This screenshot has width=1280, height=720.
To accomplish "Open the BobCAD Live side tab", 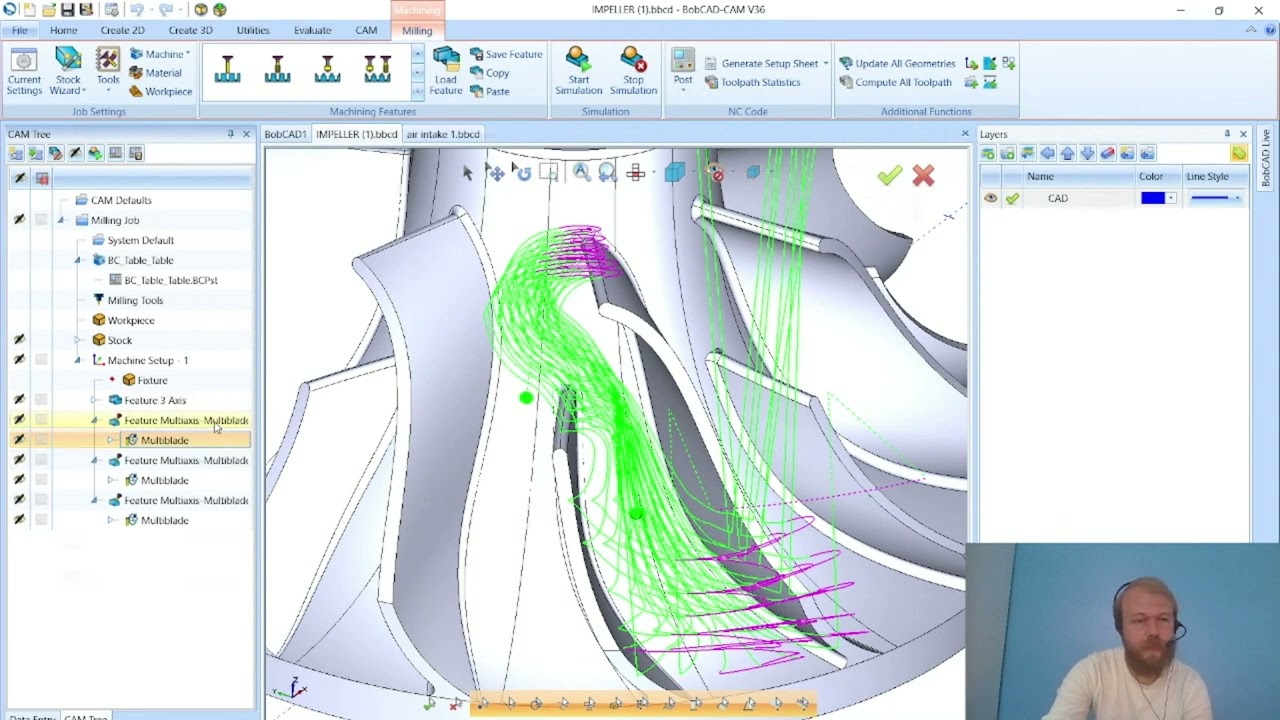I will click(x=1265, y=158).
